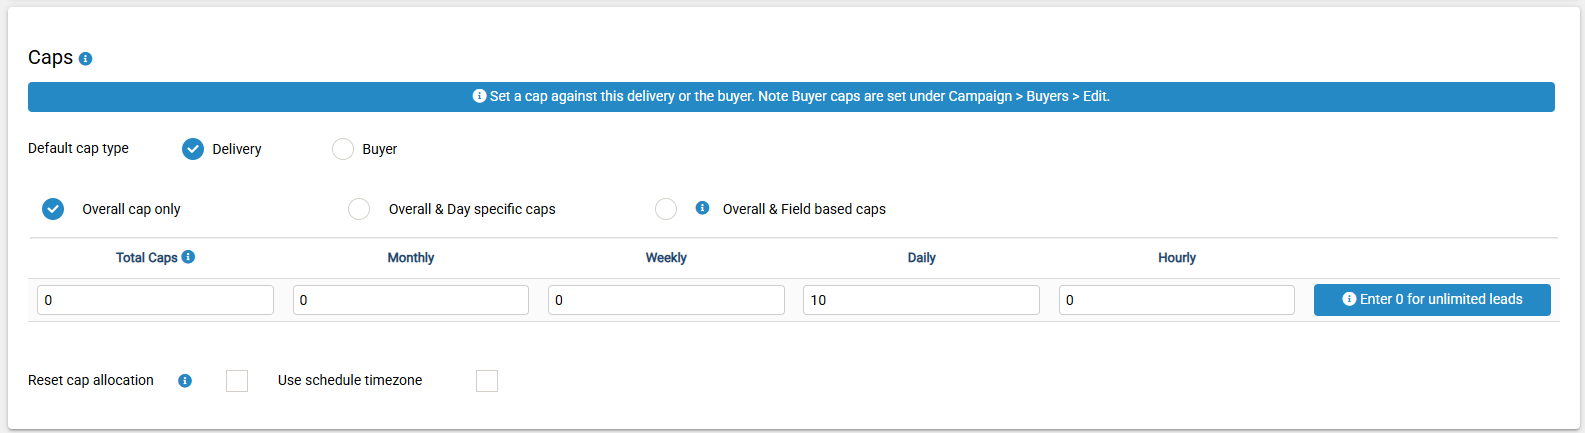Choose Overall & Day specific caps option
Screen dimensions: 1585x433
click(359, 209)
